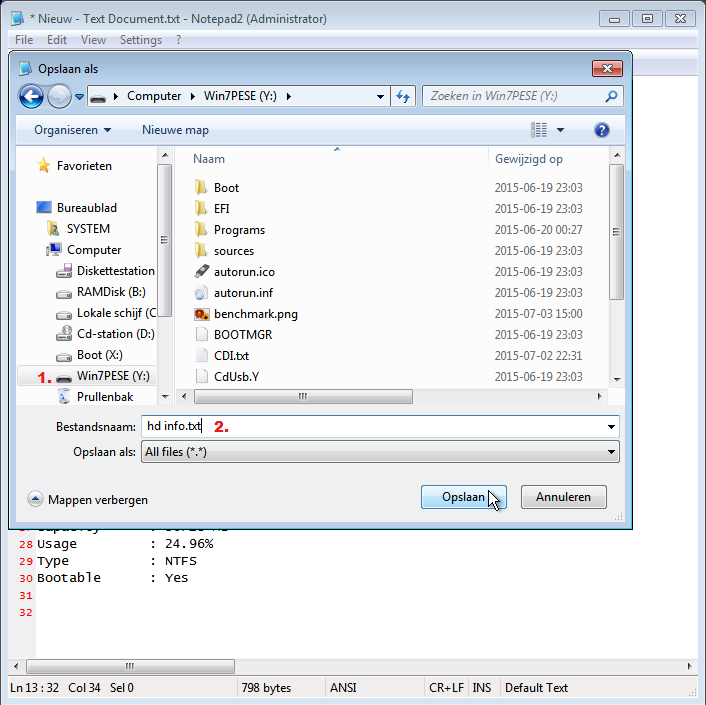The height and width of the screenshot is (705, 706).
Task: Close the Opslaan als dialog
Action: (607, 68)
